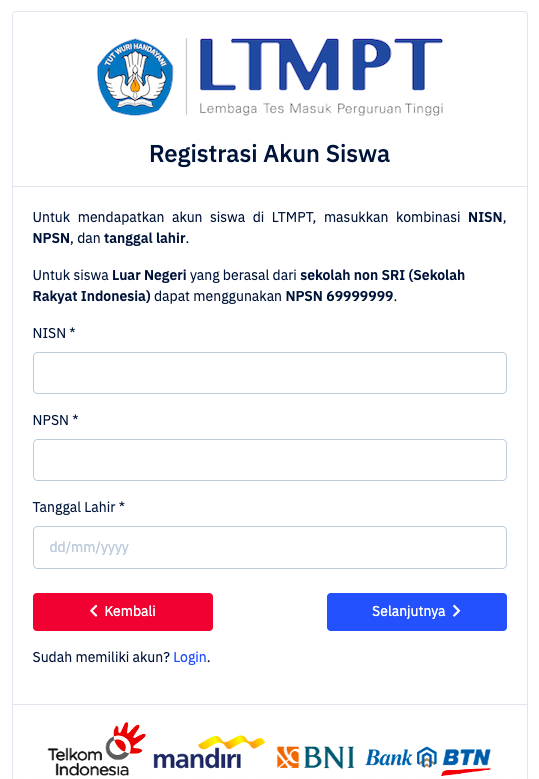Image resolution: width=539 pixels, height=779 pixels.
Task: Click the Mandiri bank logo
Action: [x=209, y=753]
